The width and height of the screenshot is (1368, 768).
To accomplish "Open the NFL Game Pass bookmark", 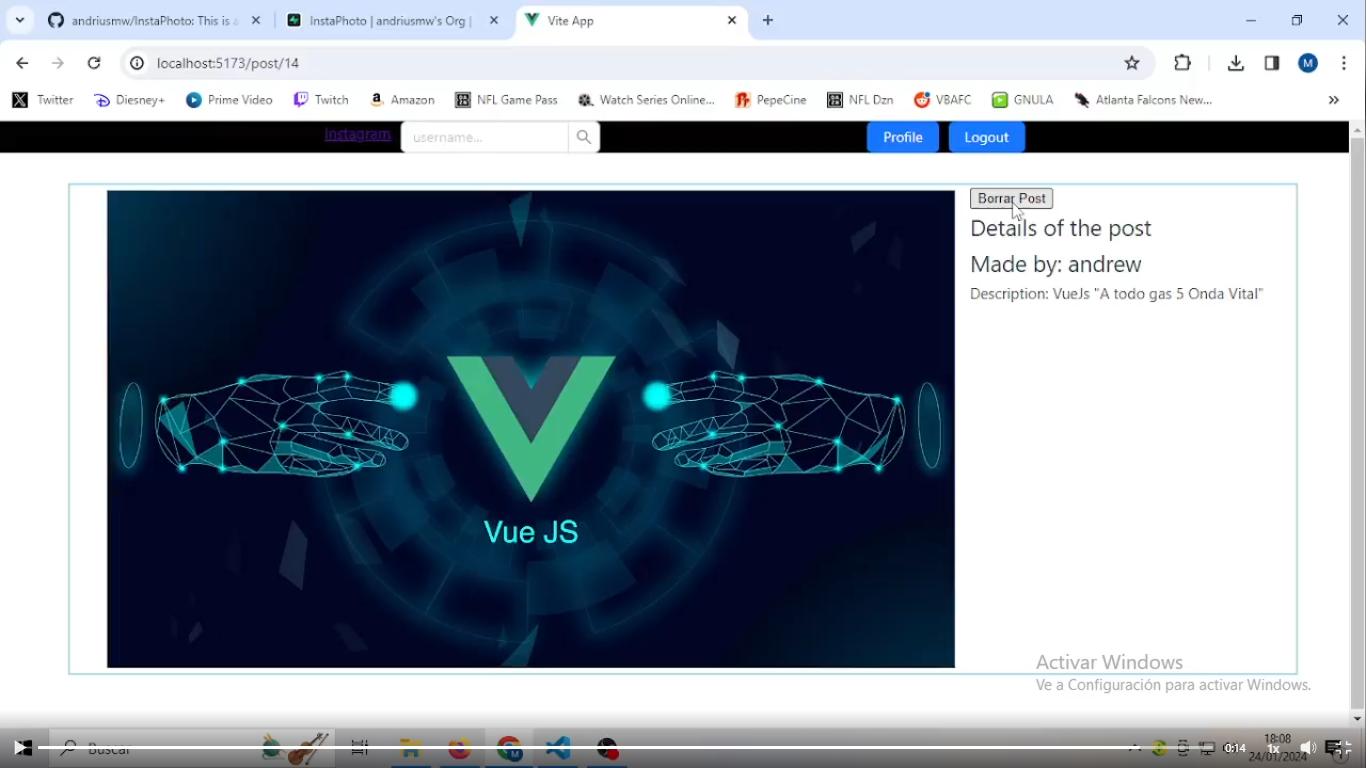I will tap(506, 100).
